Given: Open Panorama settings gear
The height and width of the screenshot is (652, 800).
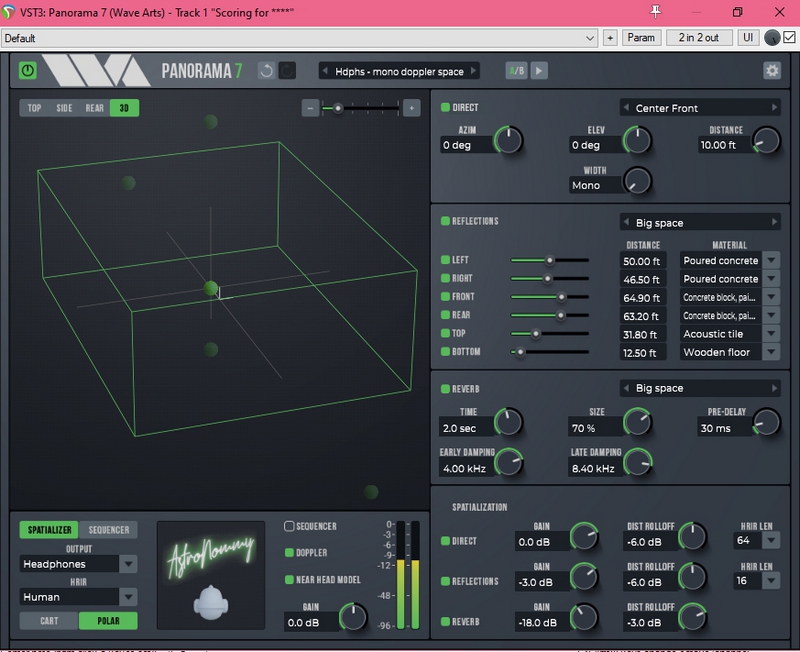Looking at the screenshot, I should [771, 71].
